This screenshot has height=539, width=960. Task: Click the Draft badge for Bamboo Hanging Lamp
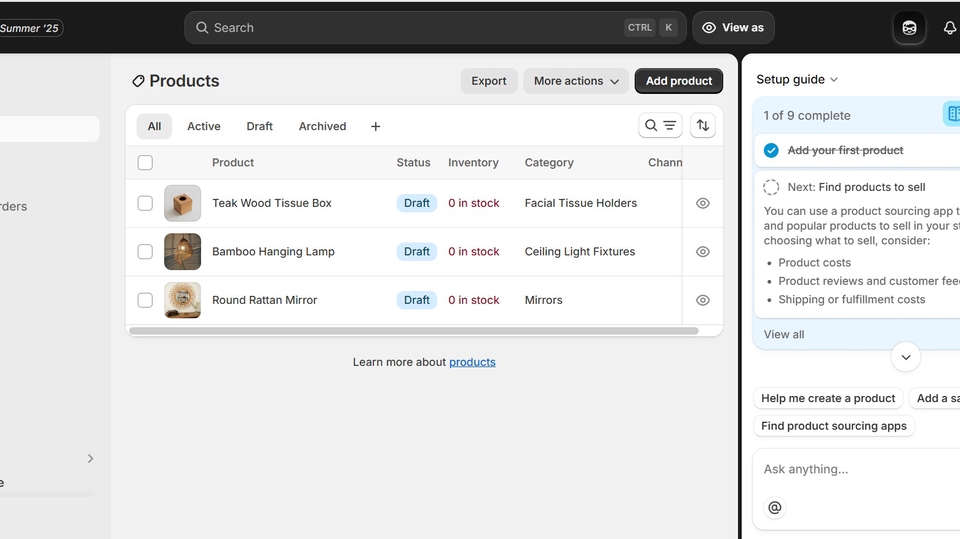pos(416,252)
